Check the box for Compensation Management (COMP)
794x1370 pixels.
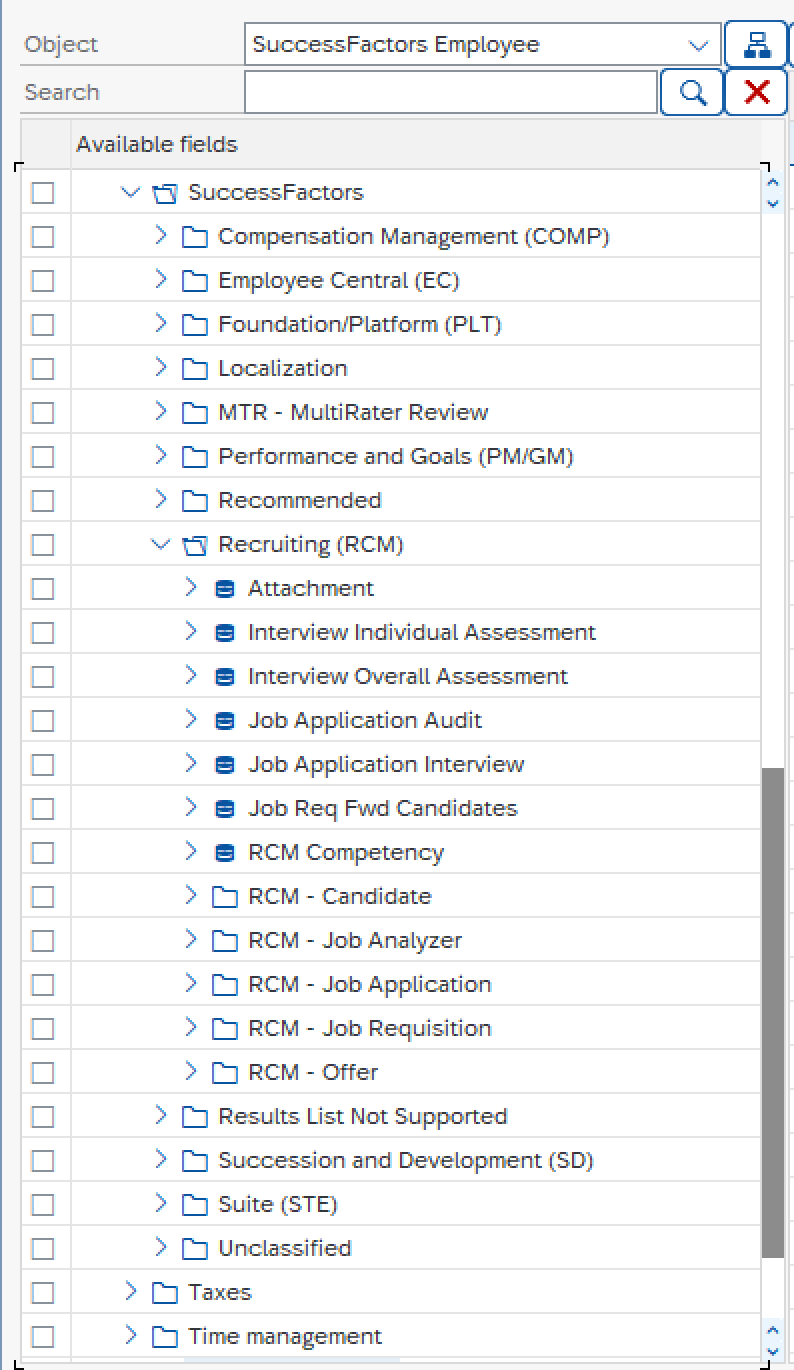point(42,237)
